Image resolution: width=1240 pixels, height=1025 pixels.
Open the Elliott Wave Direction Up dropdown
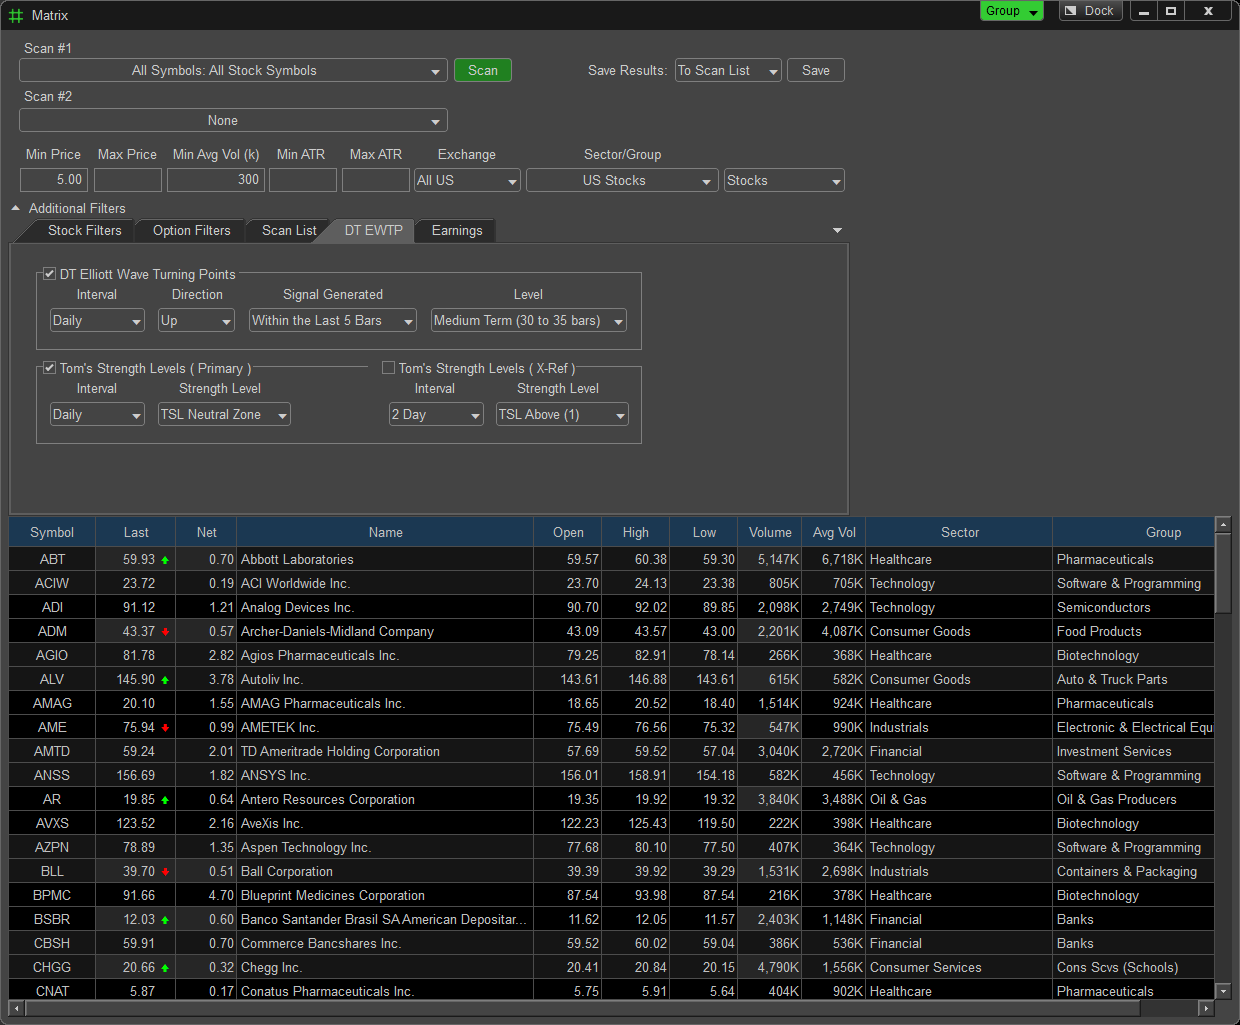tap(196, 320)
